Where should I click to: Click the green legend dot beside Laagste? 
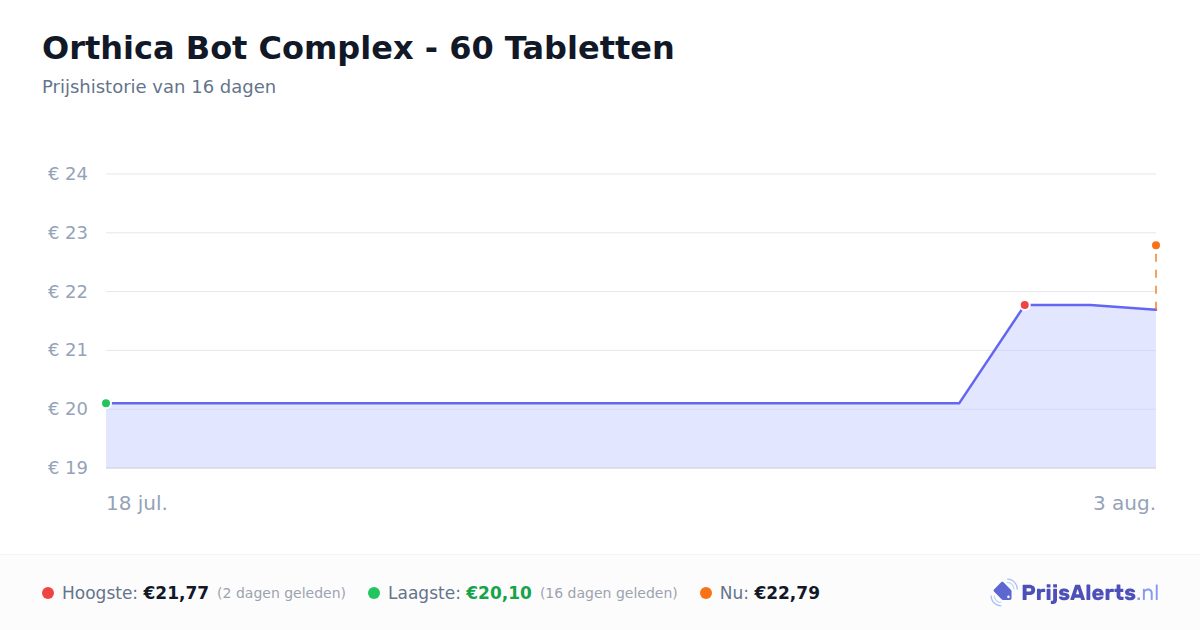click(x=374, y=593)
